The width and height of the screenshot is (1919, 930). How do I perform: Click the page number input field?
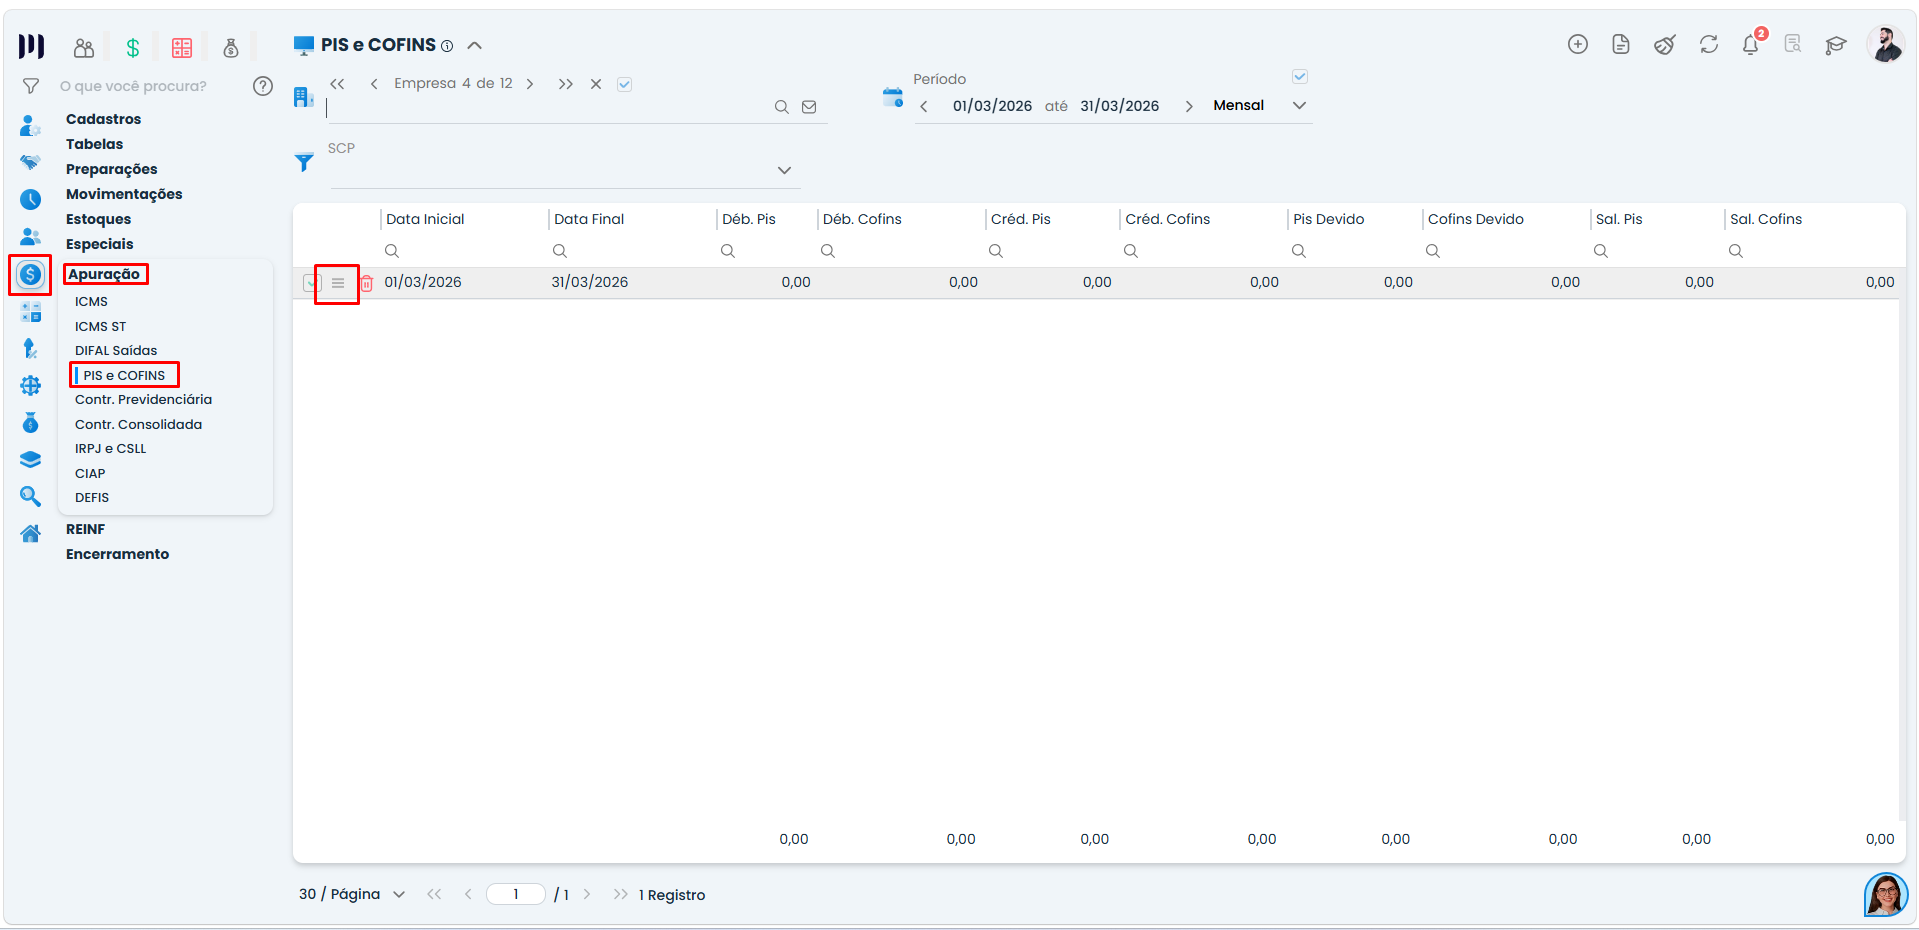click(516, 894)
